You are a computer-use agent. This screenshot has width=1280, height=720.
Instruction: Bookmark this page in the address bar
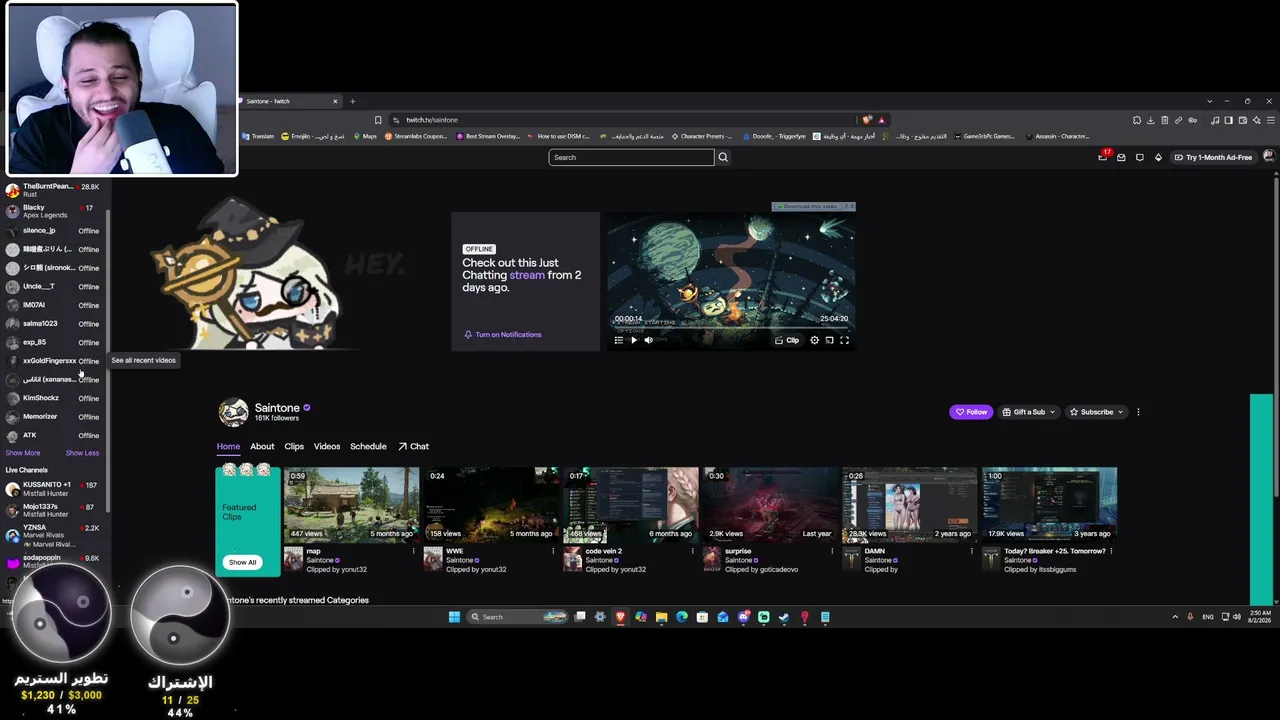(378, 120)
